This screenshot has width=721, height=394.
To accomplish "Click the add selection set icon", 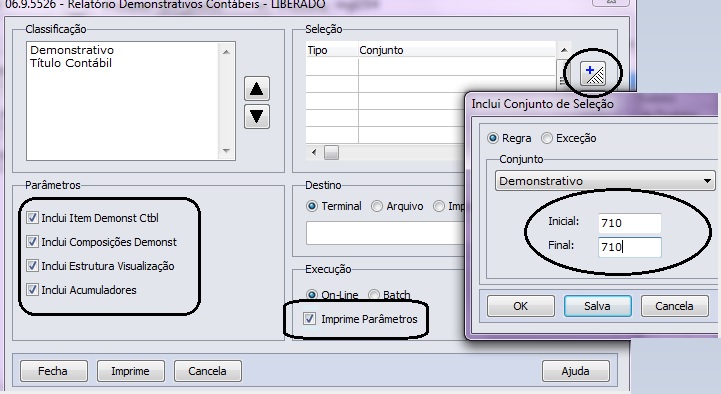I will (593, 73).
